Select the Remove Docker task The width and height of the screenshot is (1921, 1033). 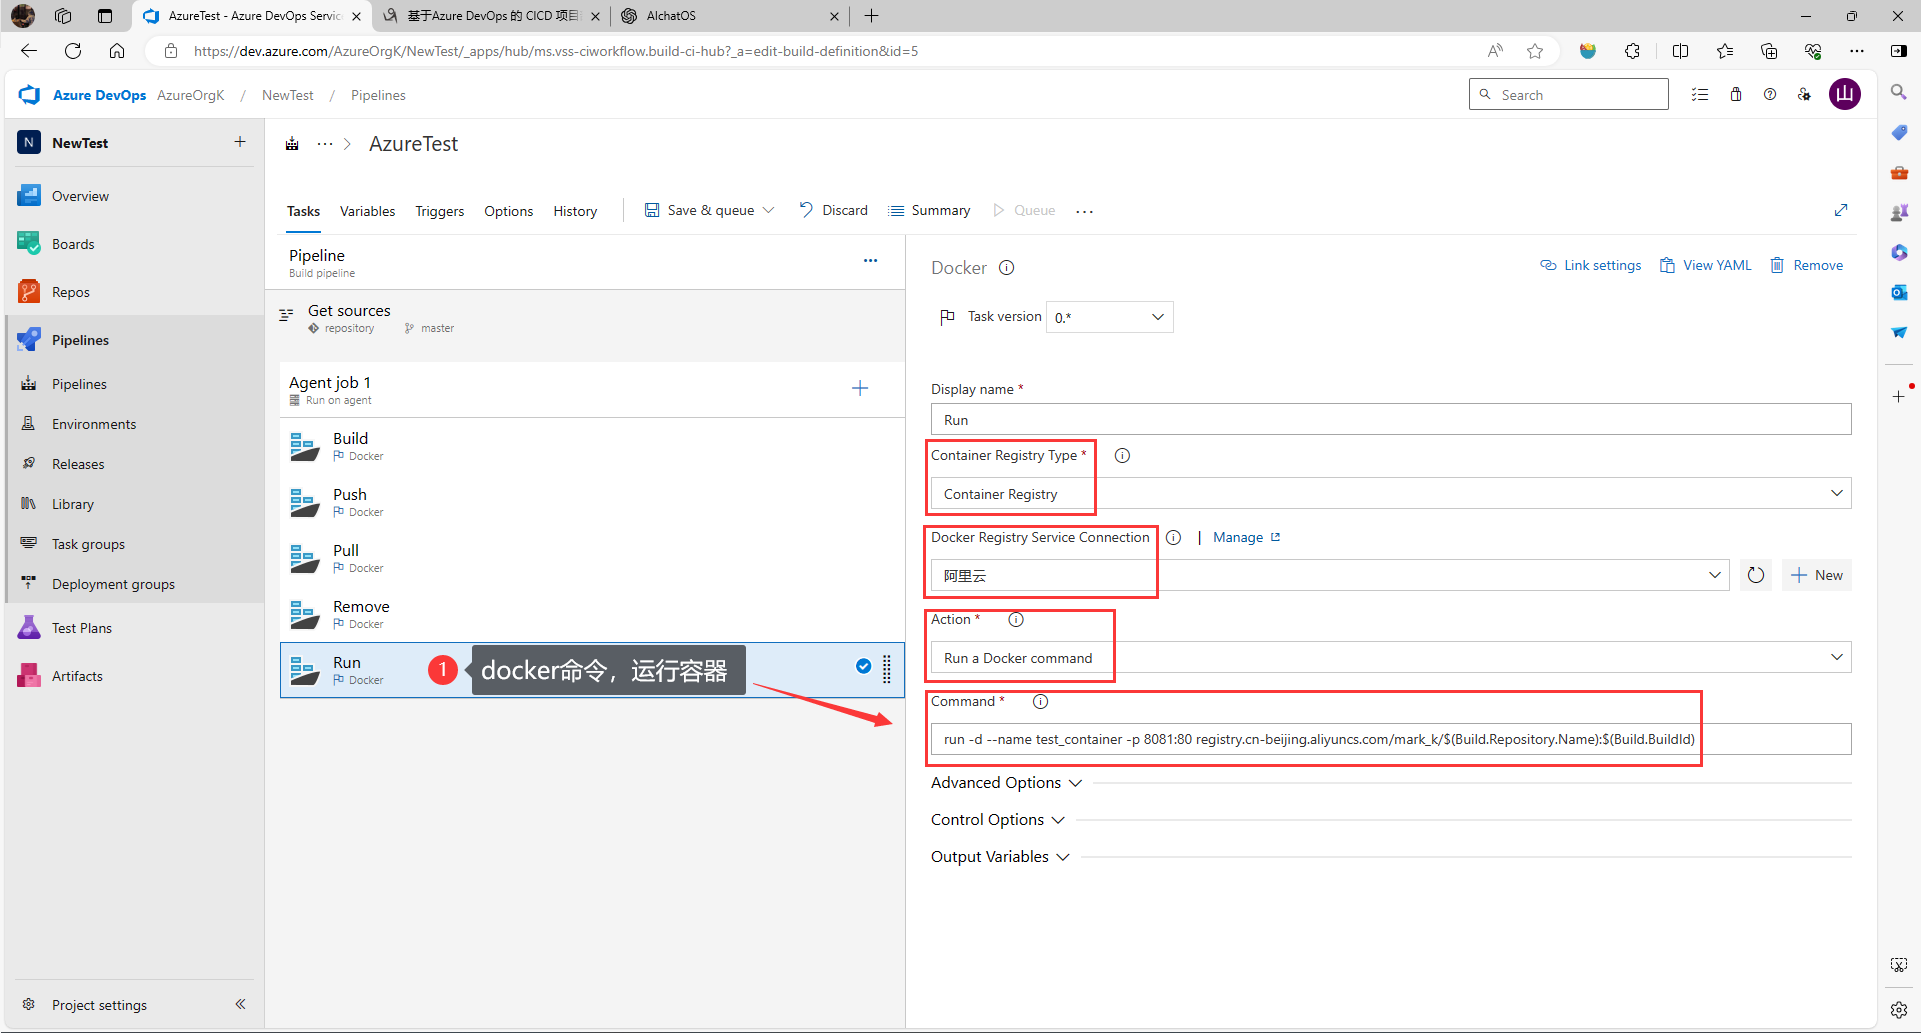click(592, 614)
